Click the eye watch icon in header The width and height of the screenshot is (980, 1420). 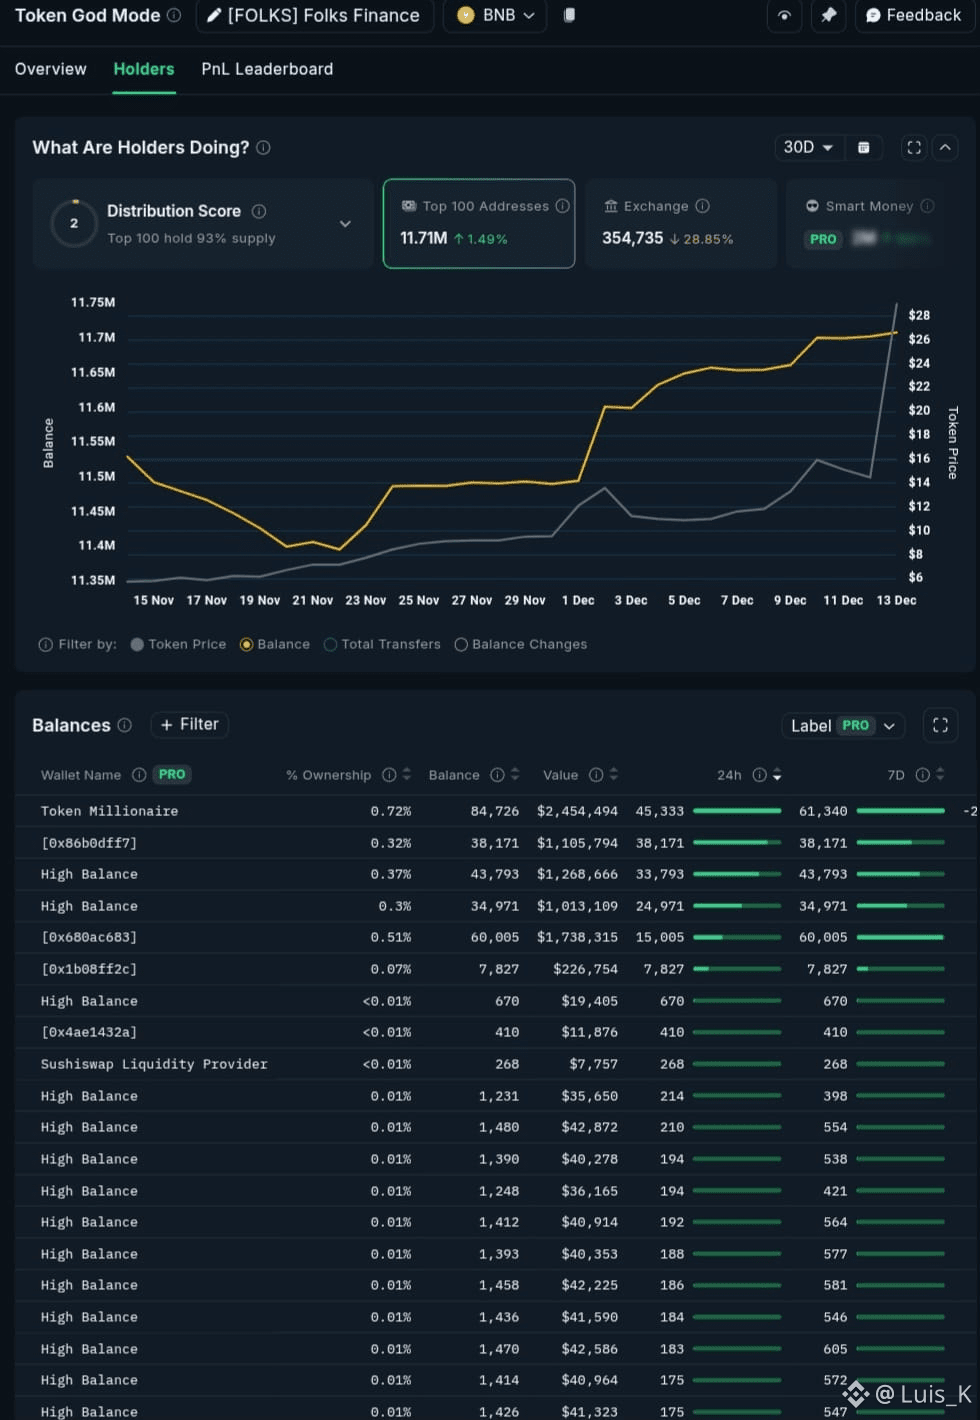(x=784, y=15)
